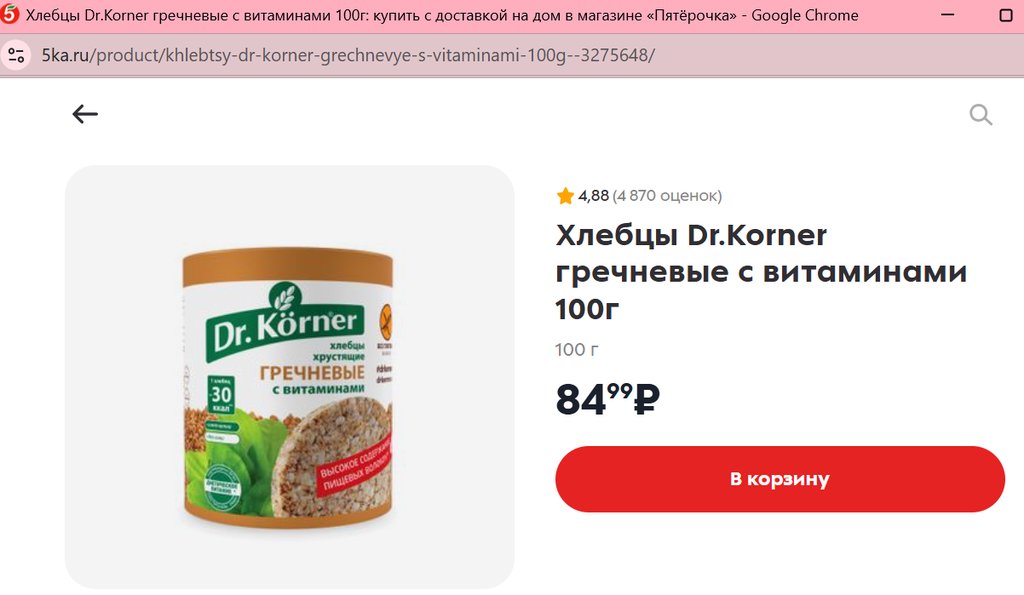
Task: Click the green 30 ккал badge on package
Action: tap(221, 394)
